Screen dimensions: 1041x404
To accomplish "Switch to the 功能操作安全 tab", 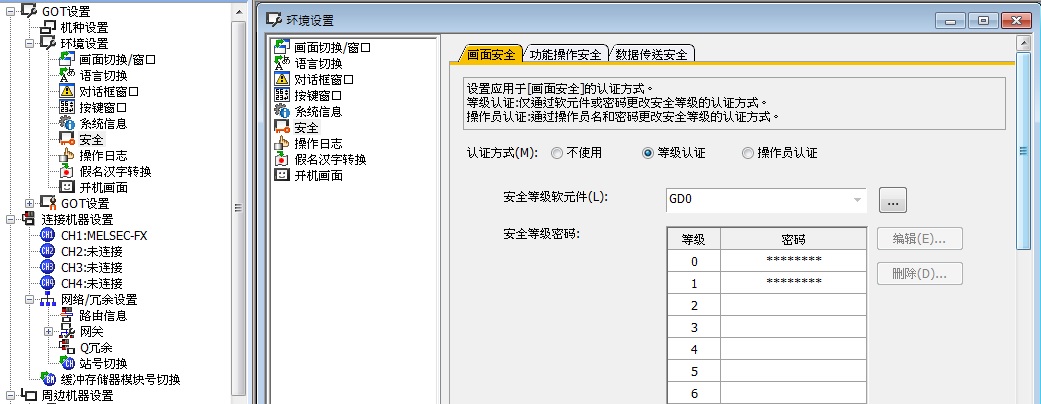I will click(564, 54).
